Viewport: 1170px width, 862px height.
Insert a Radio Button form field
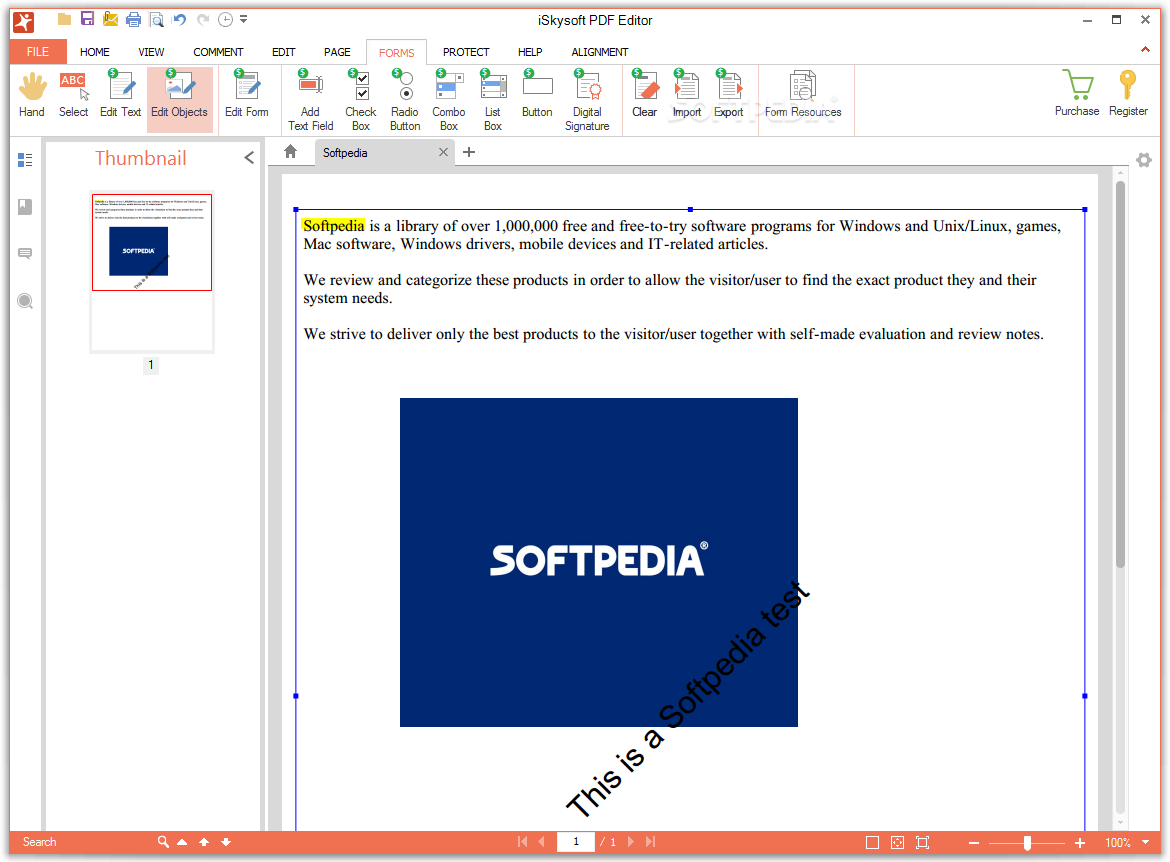tap(405, 101)
